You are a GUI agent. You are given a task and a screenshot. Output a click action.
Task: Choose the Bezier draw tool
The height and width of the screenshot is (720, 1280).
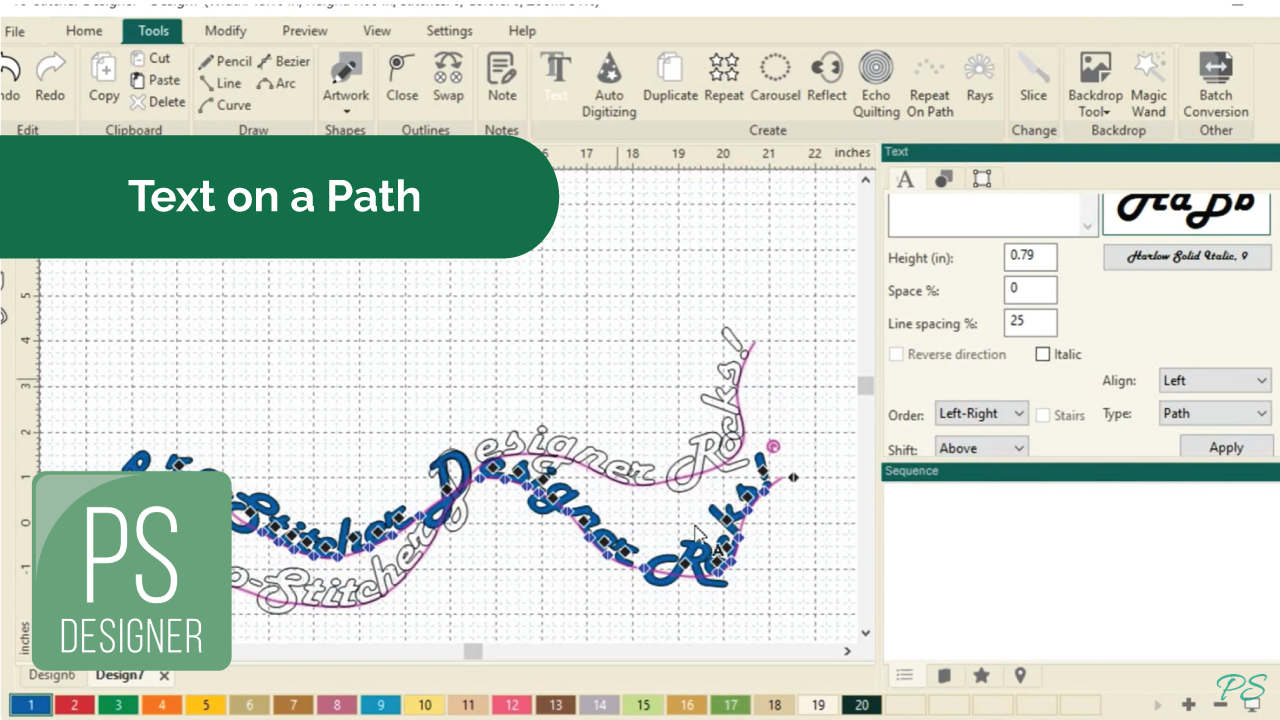[284, 62]
